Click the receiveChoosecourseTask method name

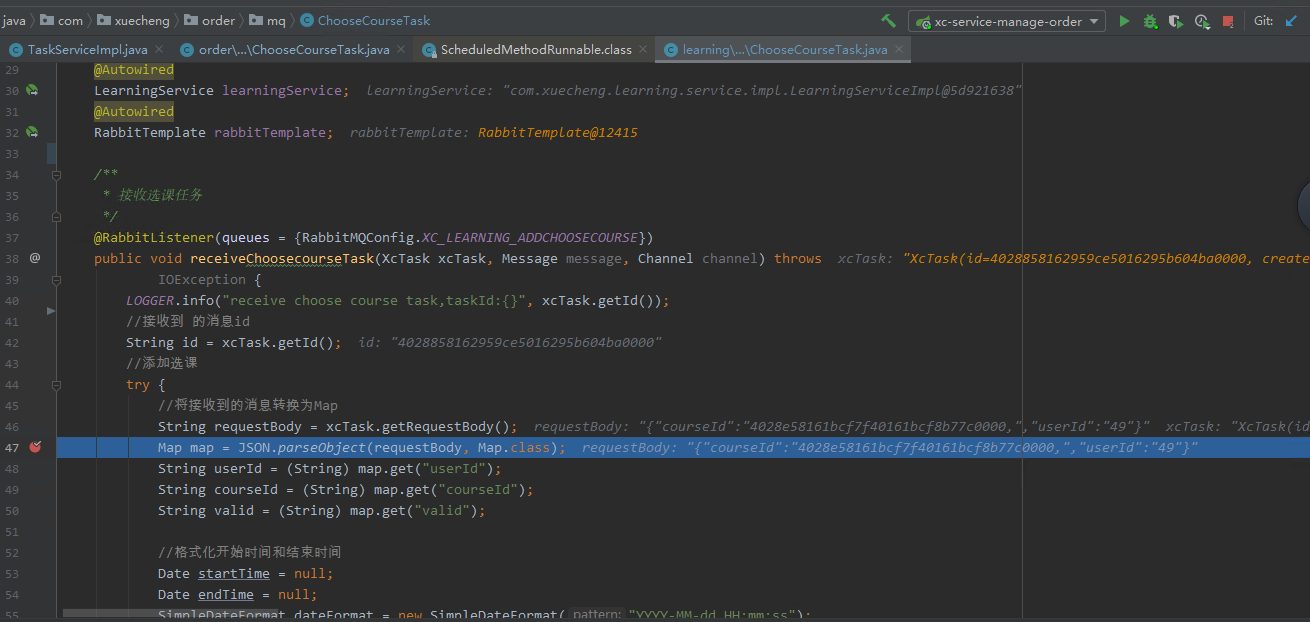tap(282, 258)
